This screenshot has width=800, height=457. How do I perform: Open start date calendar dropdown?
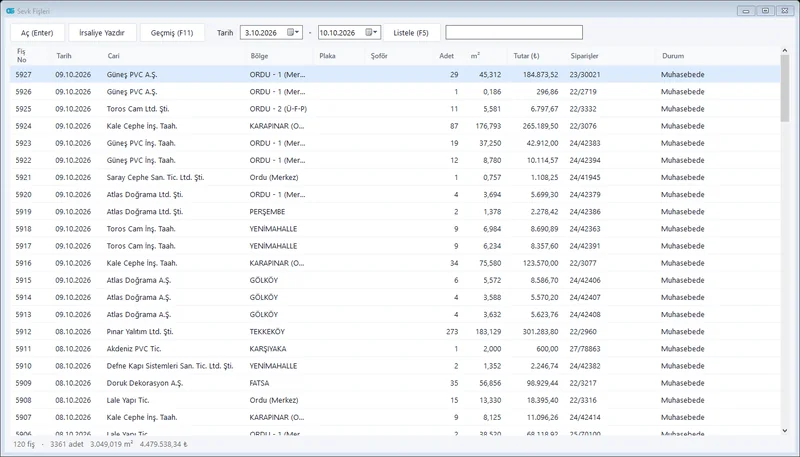click(294, 33)
